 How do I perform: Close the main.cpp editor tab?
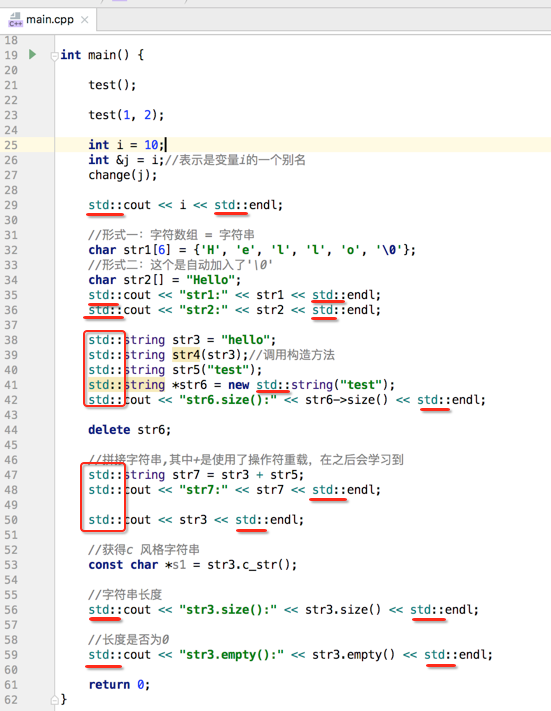[84, 19]
